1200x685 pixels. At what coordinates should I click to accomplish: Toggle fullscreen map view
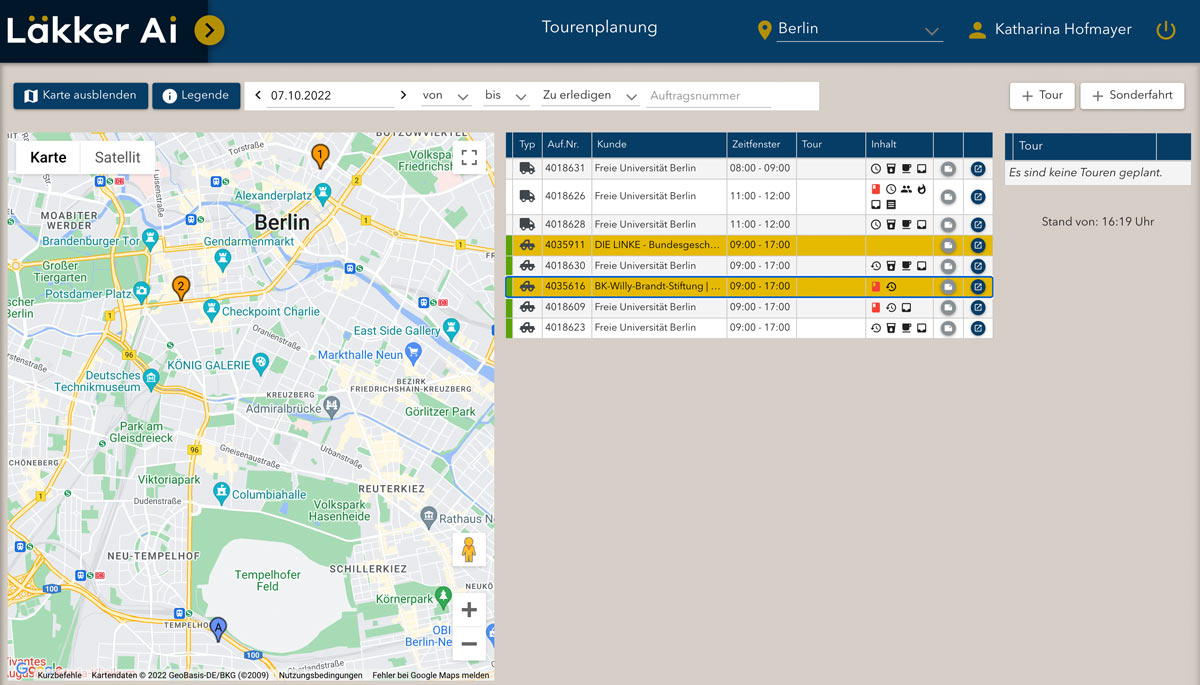coord(468,157)
